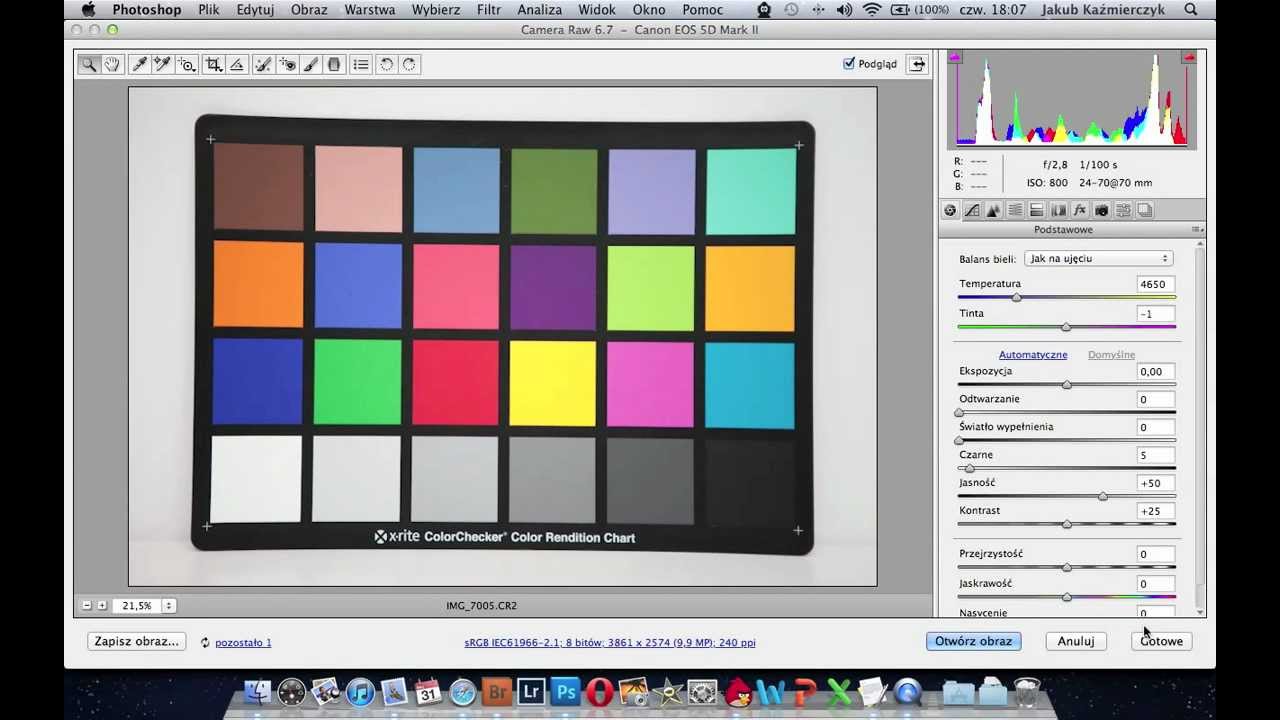Open the Presets panel tab
This screenshot has width=1280, height=720.
pos(1123,210)
